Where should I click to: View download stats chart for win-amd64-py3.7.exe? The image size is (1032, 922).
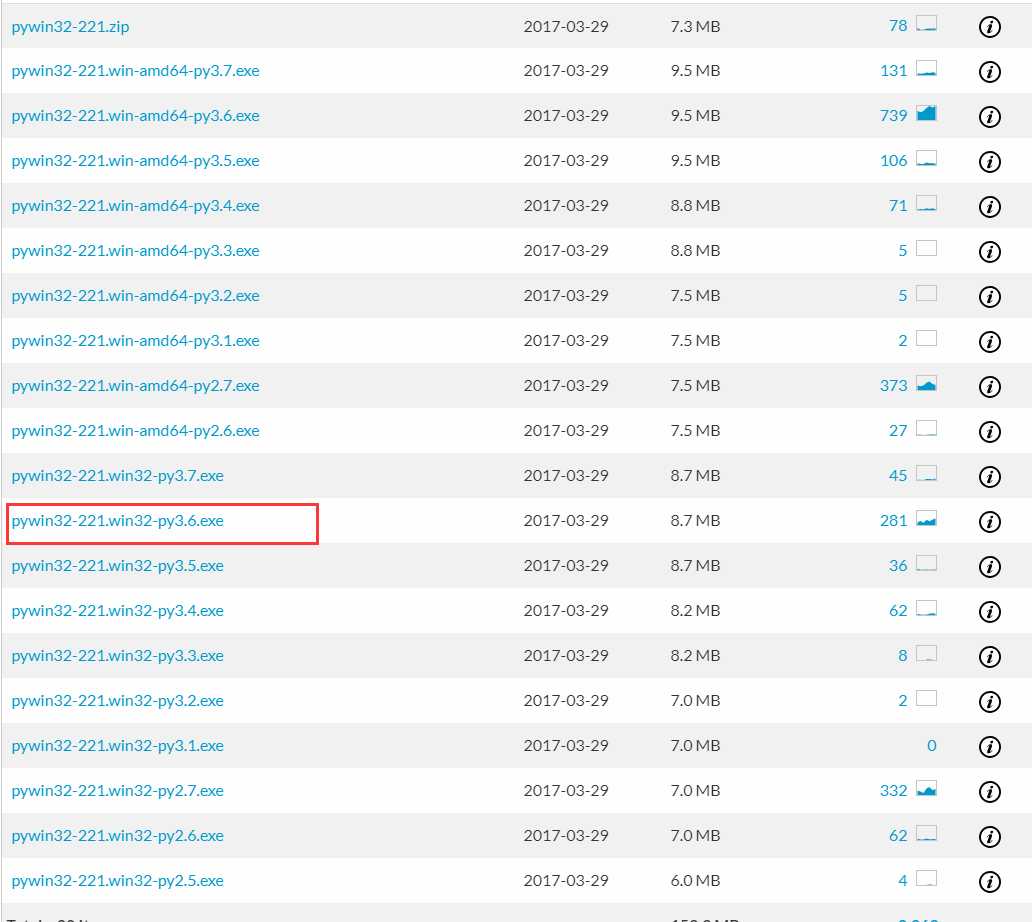pos(927,68)
